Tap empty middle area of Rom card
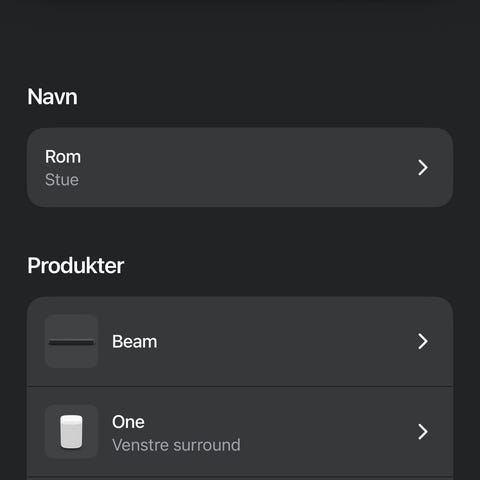This screenshot has width=480, height=480. click(240, 167)
